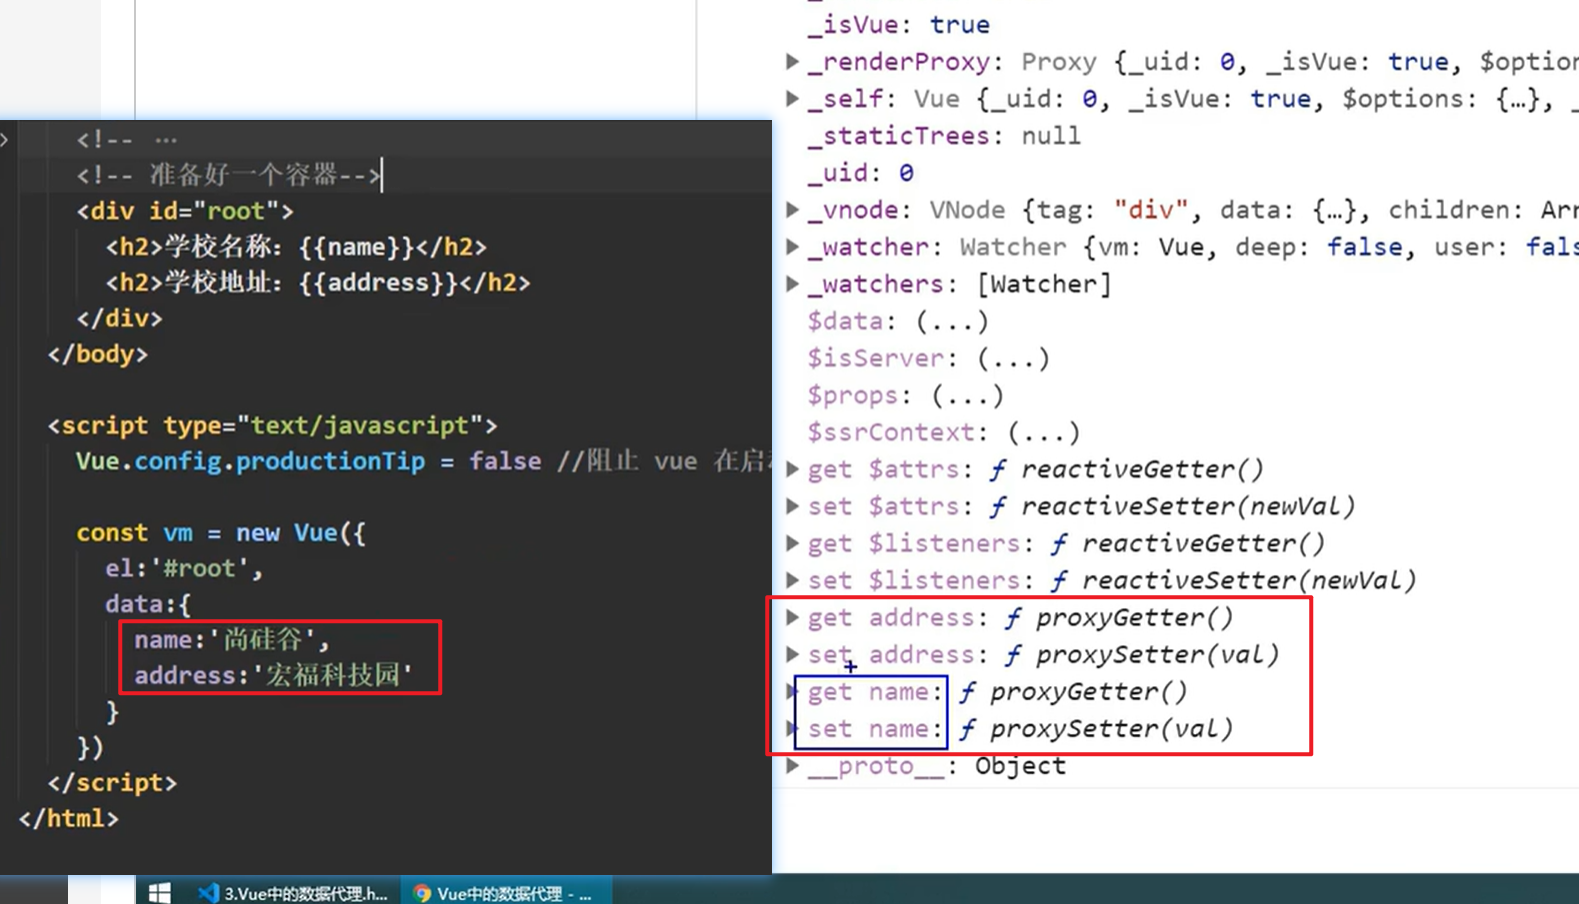Expand set address proxySetter

(792, 654)
